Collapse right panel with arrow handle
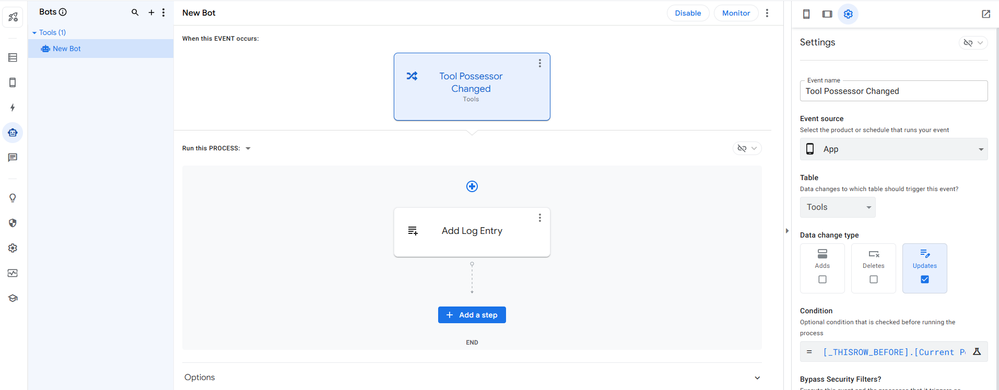Image resolution: width=999 pixels, height=390 pixels. 786,231
